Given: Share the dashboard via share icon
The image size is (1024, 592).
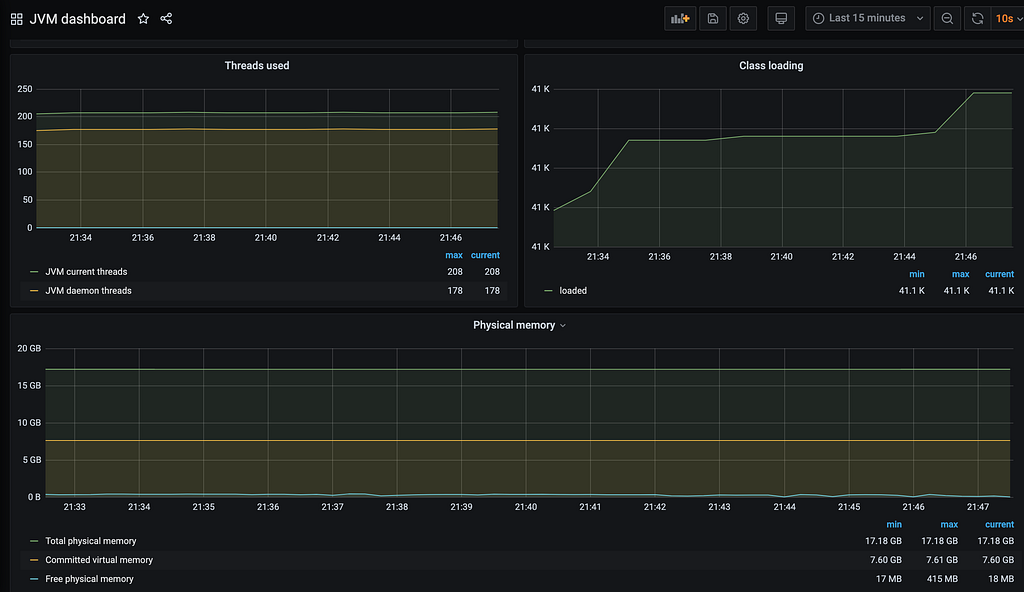Looking at the screenshot, I should click(167, 19).
